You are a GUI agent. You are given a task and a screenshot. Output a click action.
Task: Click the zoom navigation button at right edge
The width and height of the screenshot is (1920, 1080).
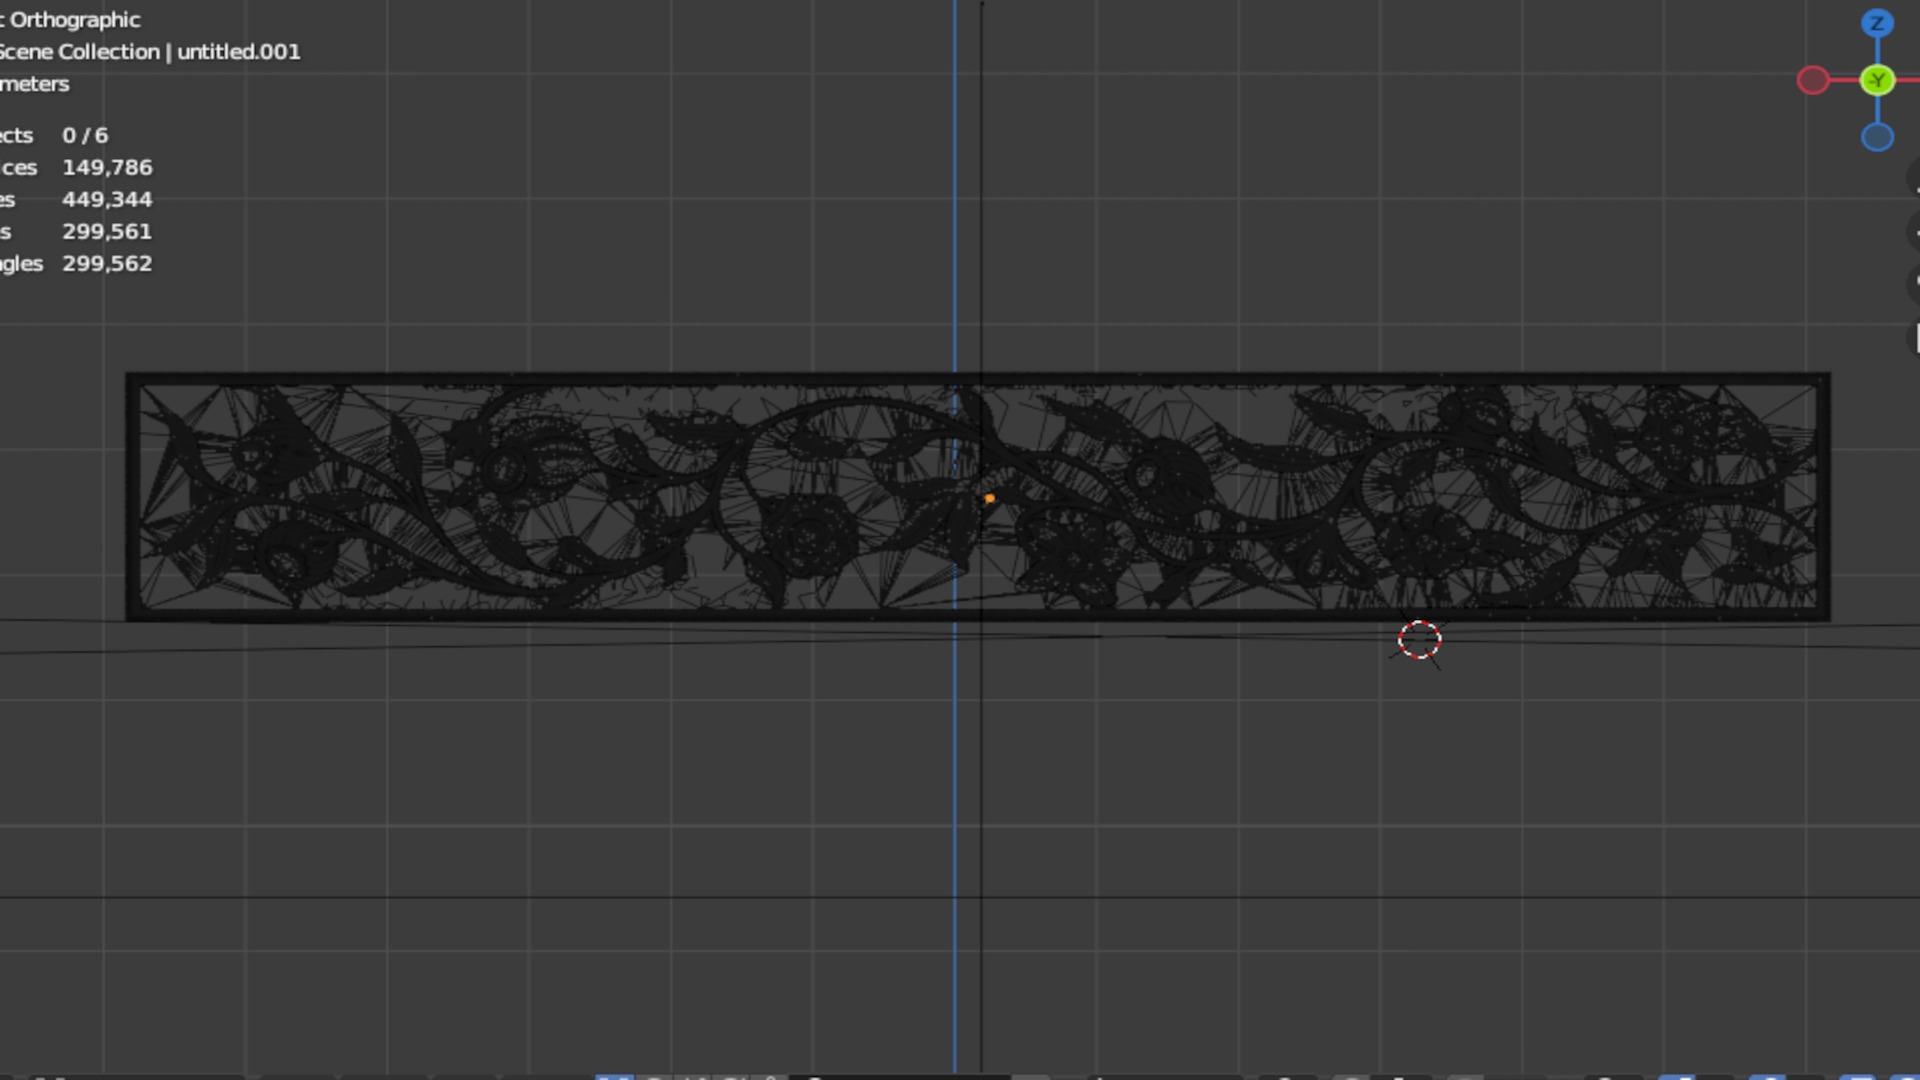1914,179
